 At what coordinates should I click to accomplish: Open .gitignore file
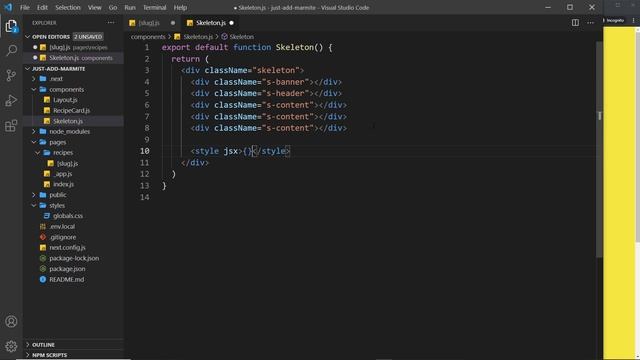click(62, 237)
